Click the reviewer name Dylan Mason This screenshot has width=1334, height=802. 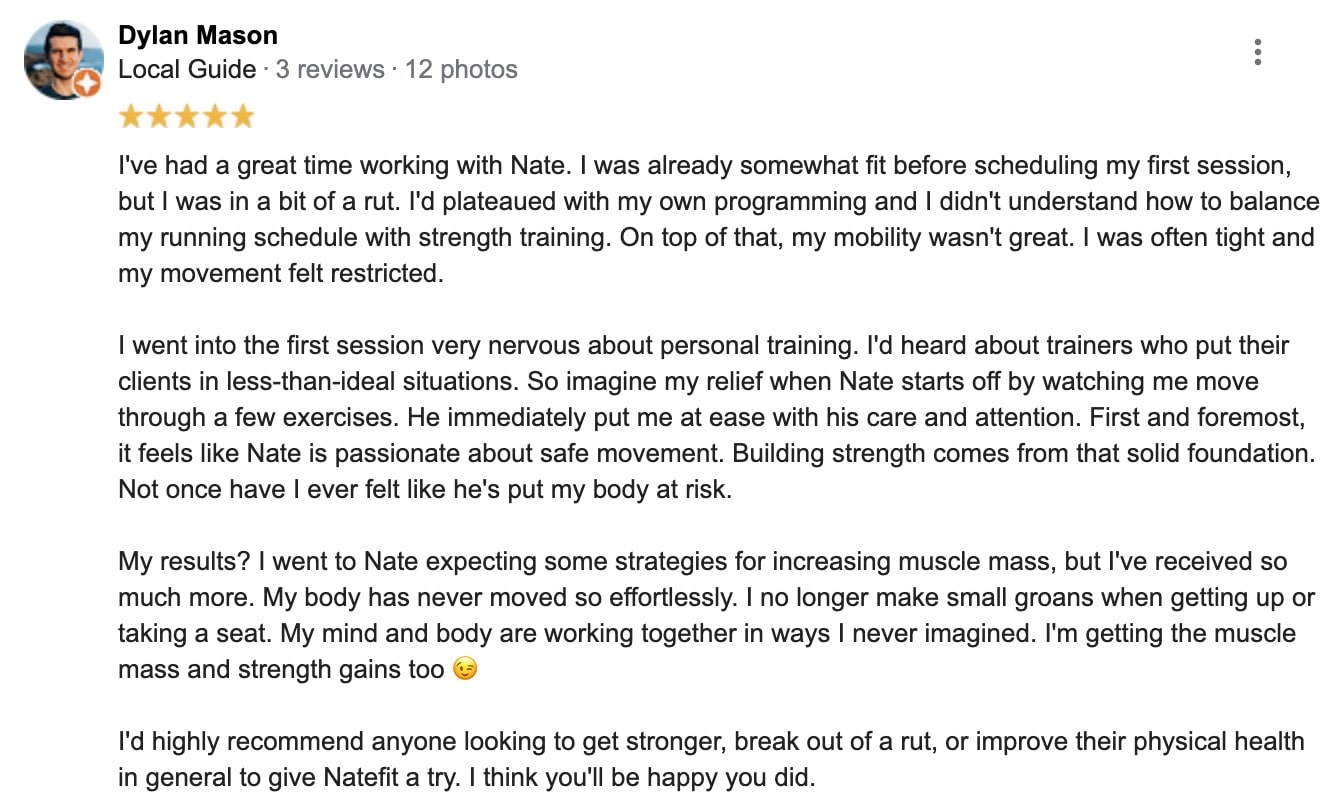(198, 36)
